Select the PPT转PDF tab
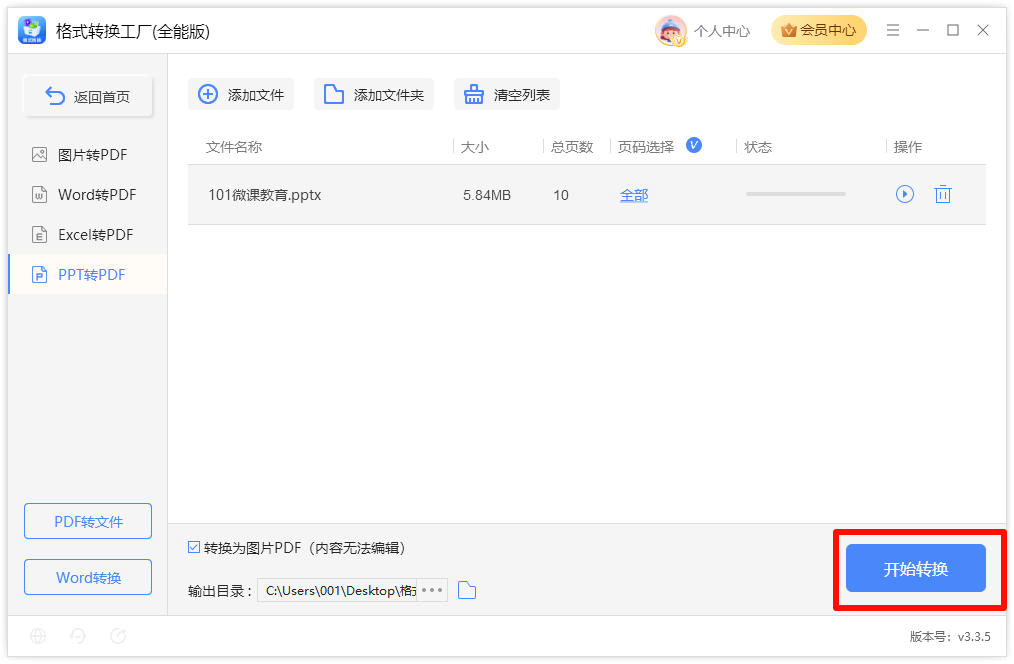This screenshot has width=1014, height=664. click(88, 274)
